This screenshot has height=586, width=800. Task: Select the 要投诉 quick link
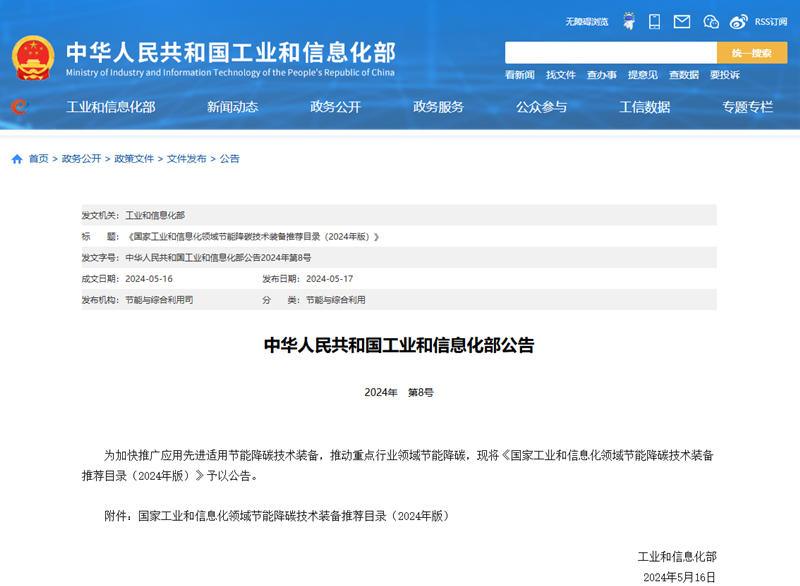724,75
